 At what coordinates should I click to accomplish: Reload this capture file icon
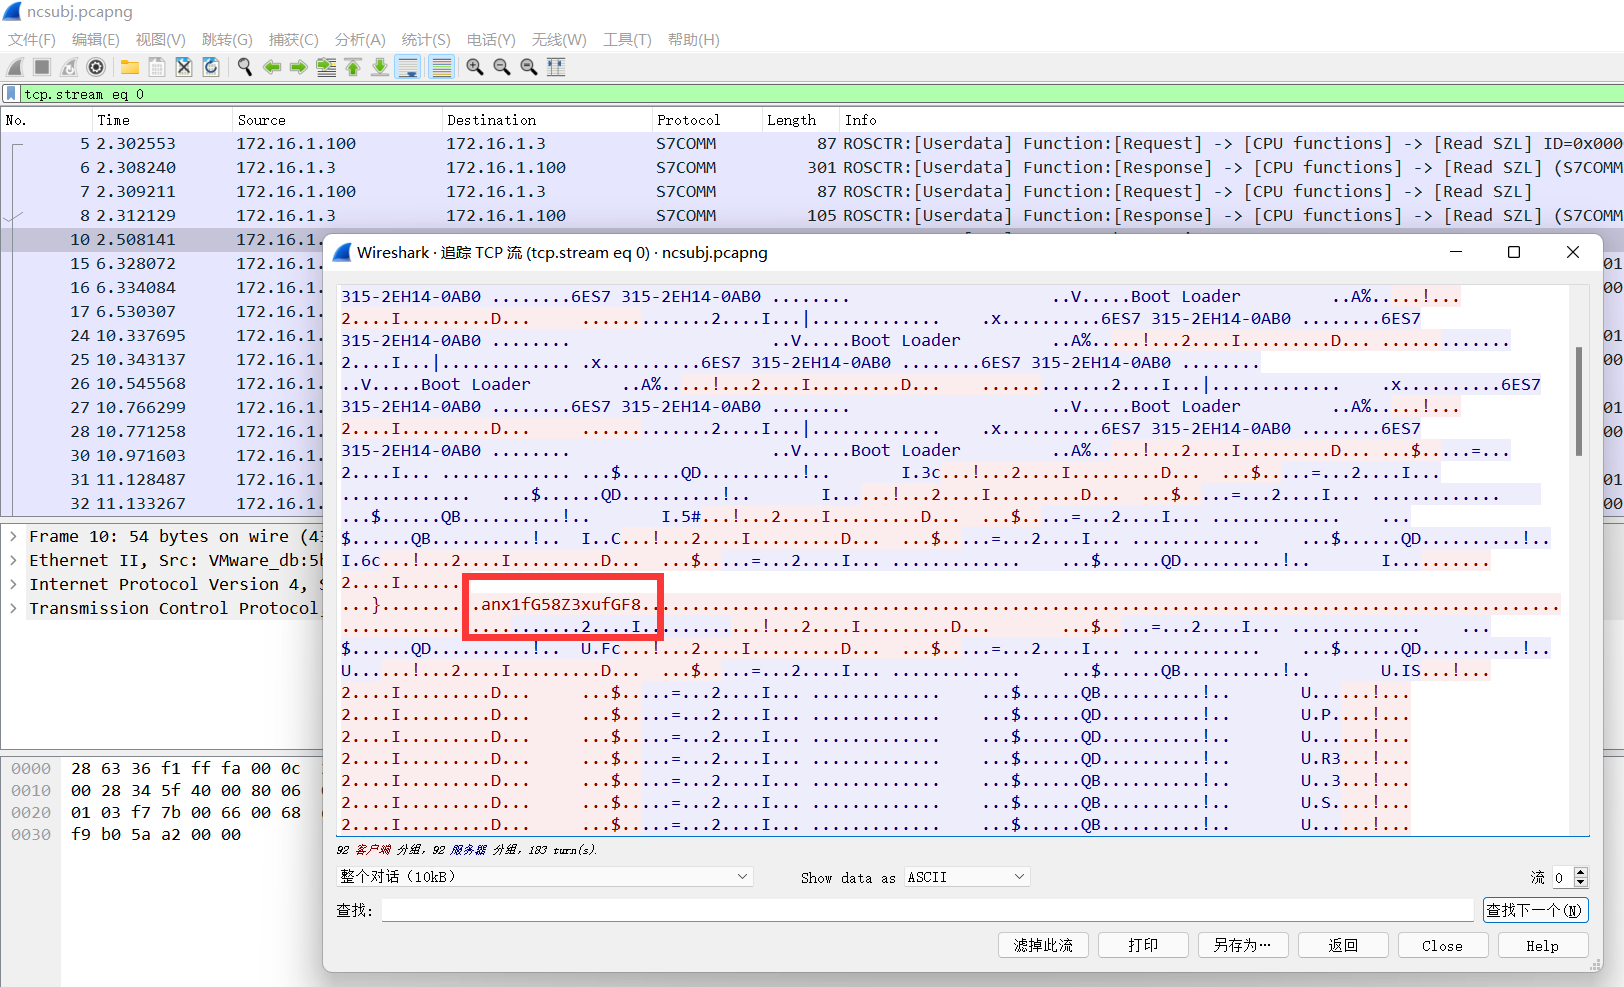click(x=211, y=67)
